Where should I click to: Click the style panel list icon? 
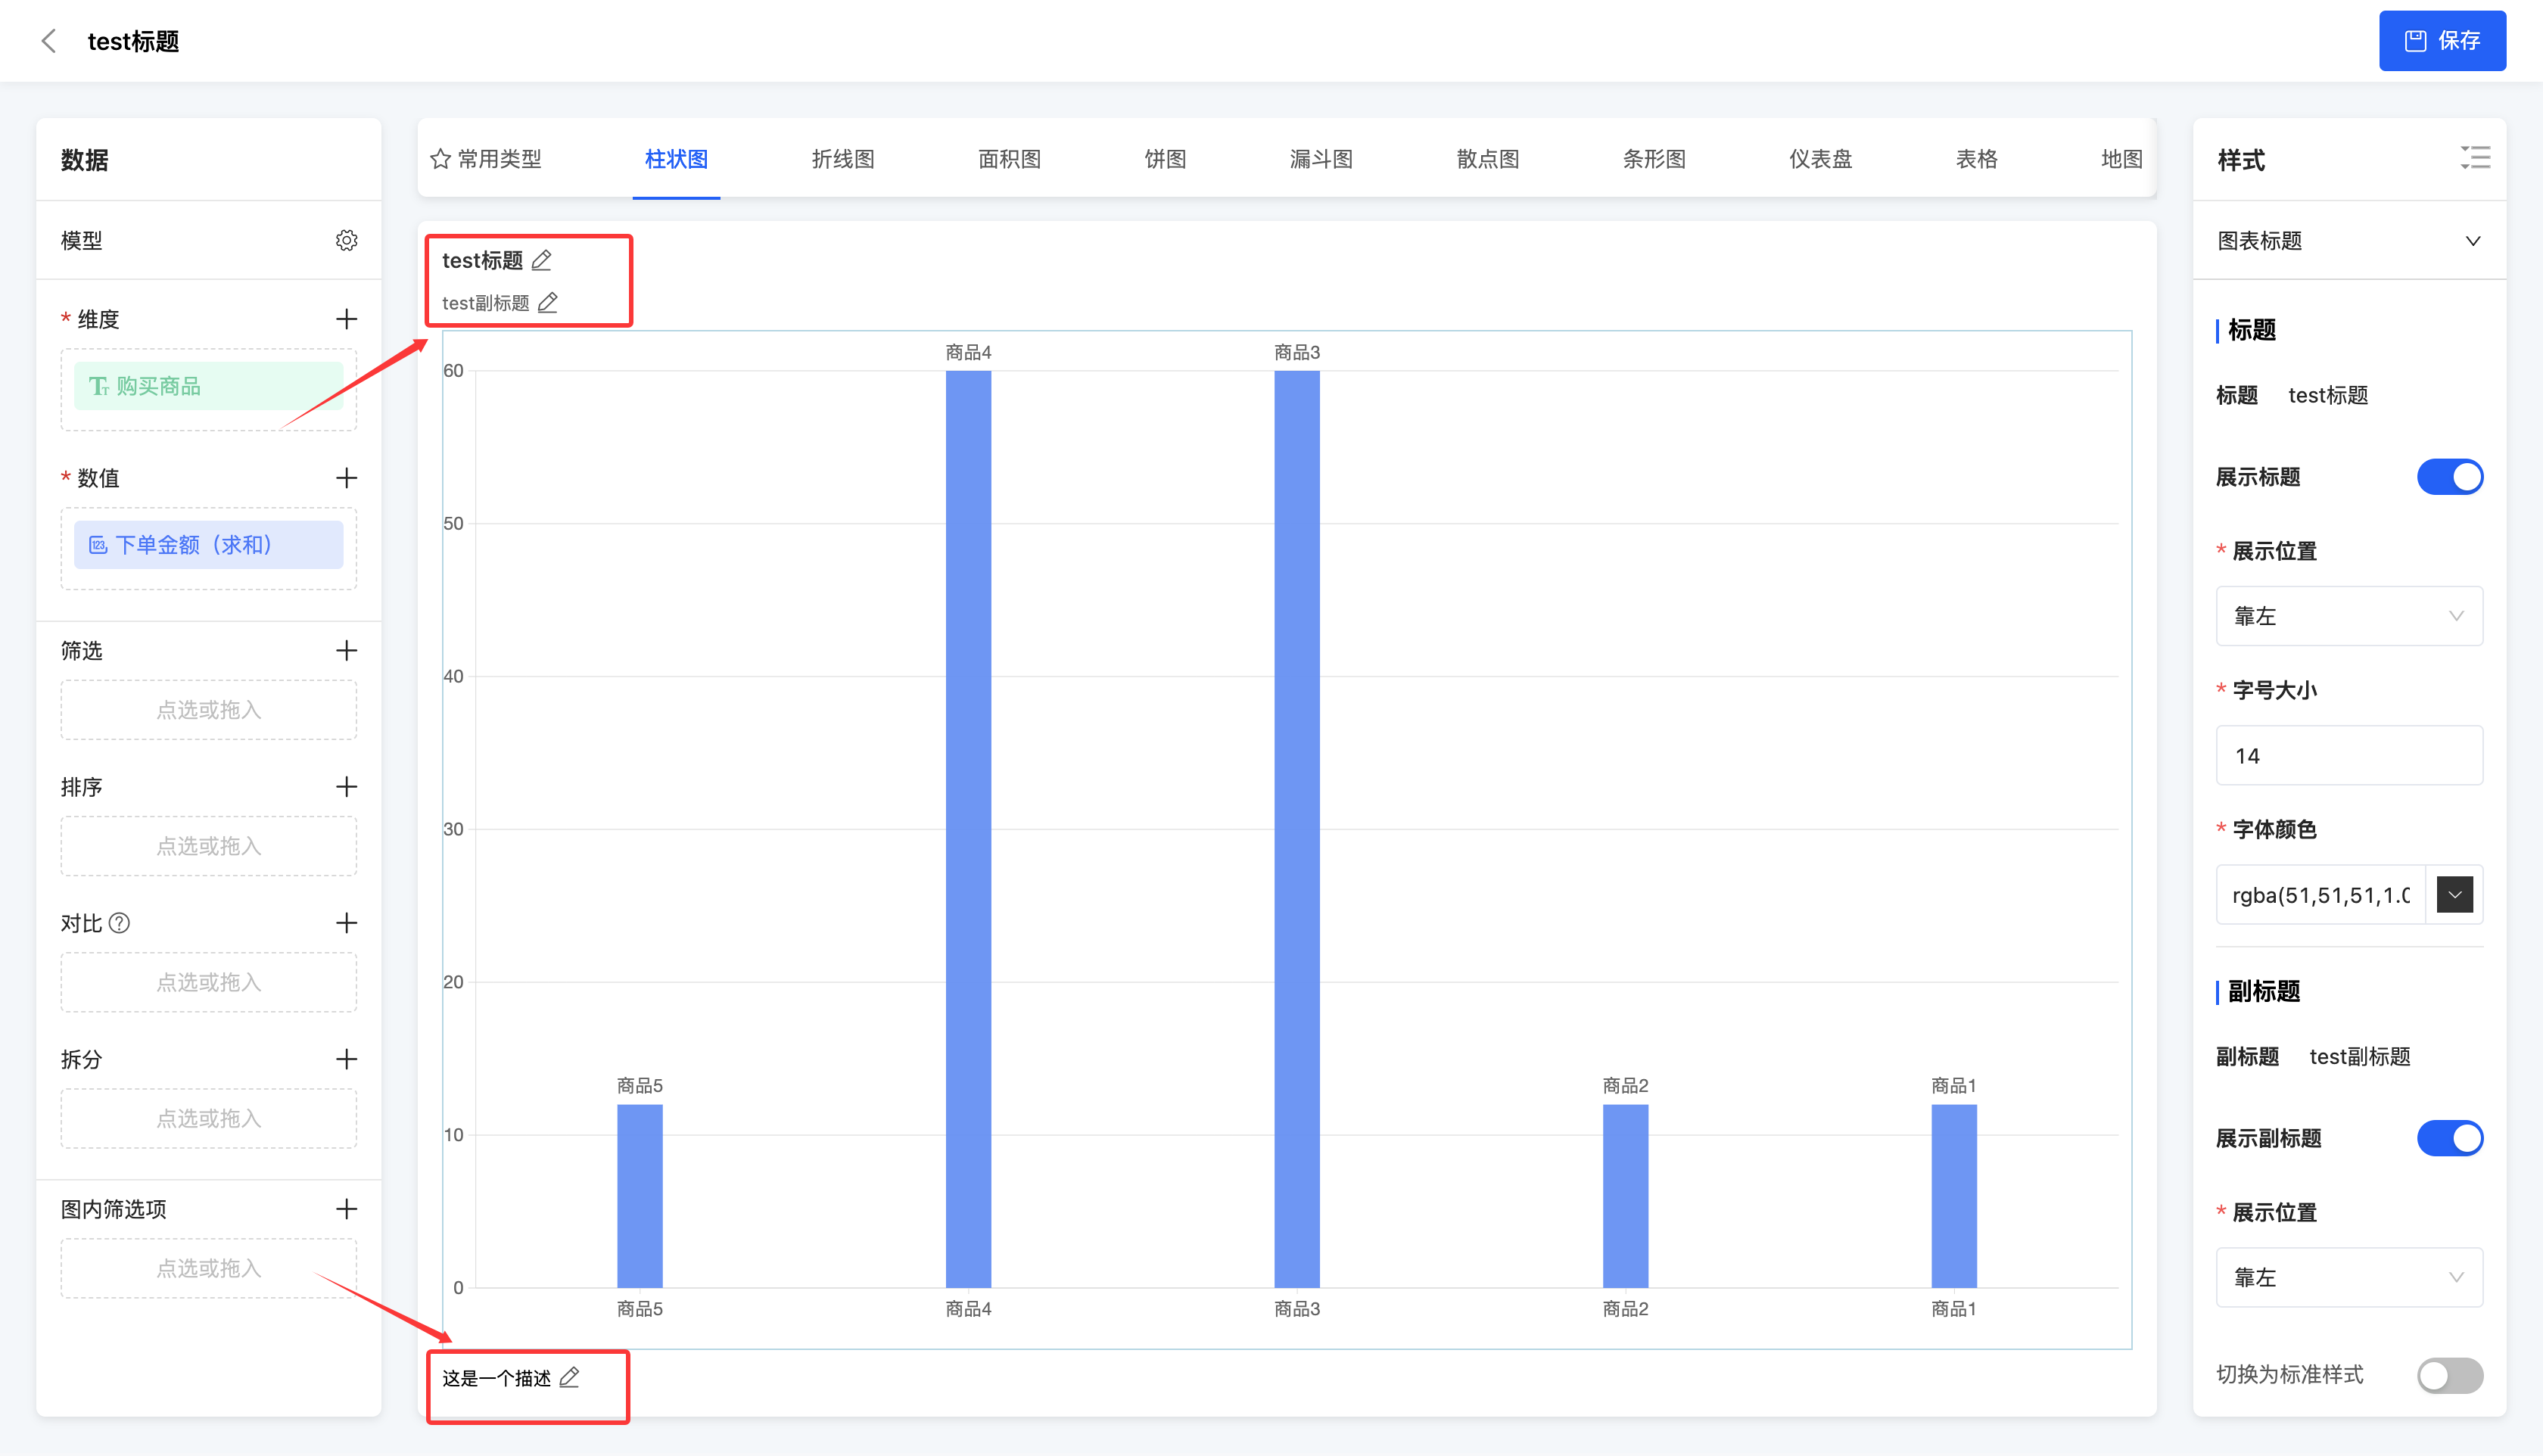tap(2475, 158)
